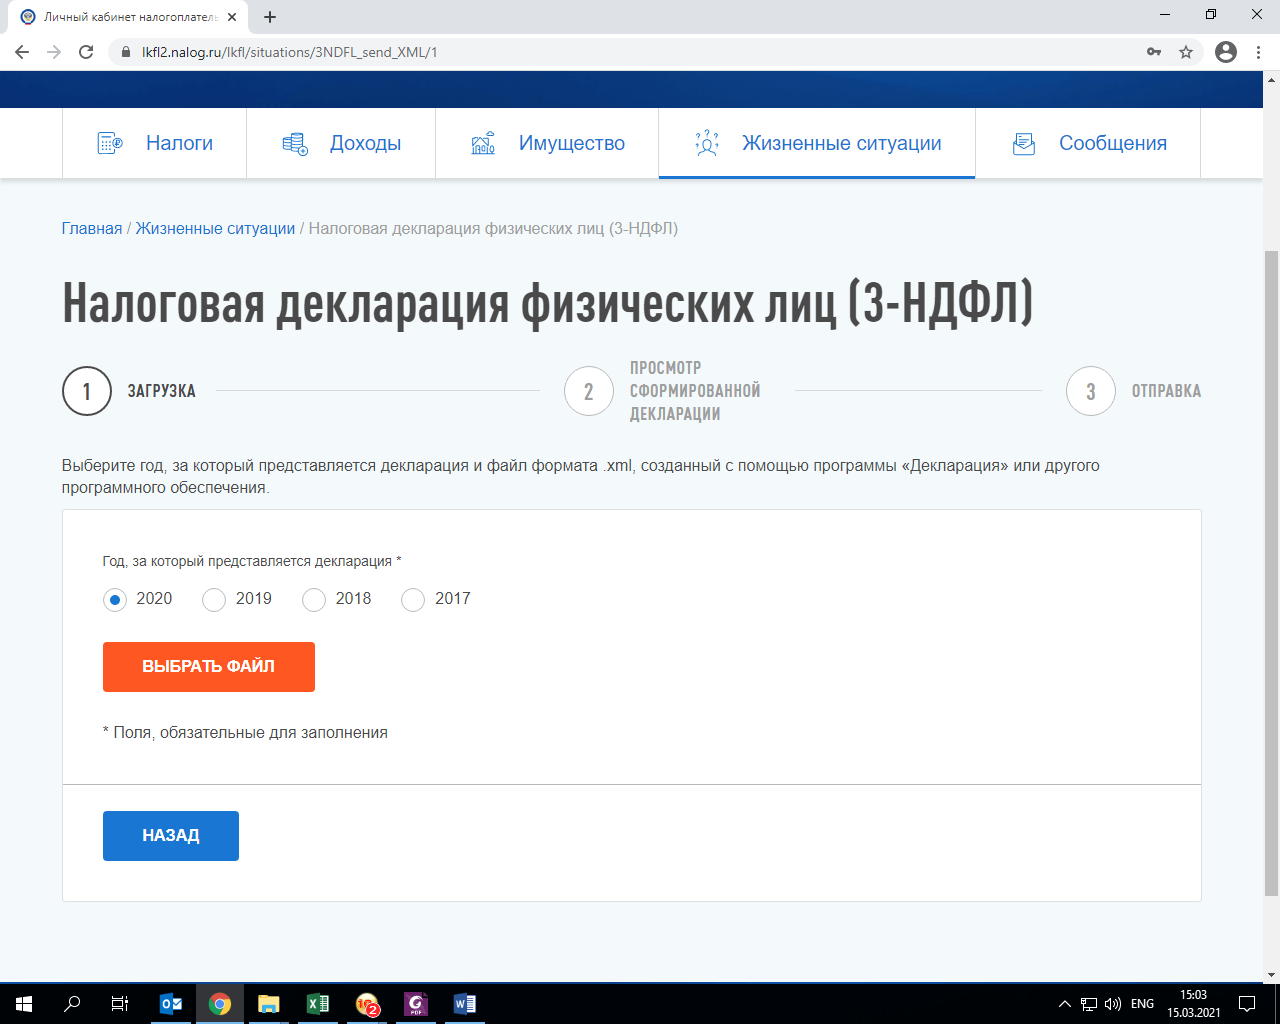Open saved passwords via the key icon
This screenshot has width=1280, height=1024.
(1153, 51)
